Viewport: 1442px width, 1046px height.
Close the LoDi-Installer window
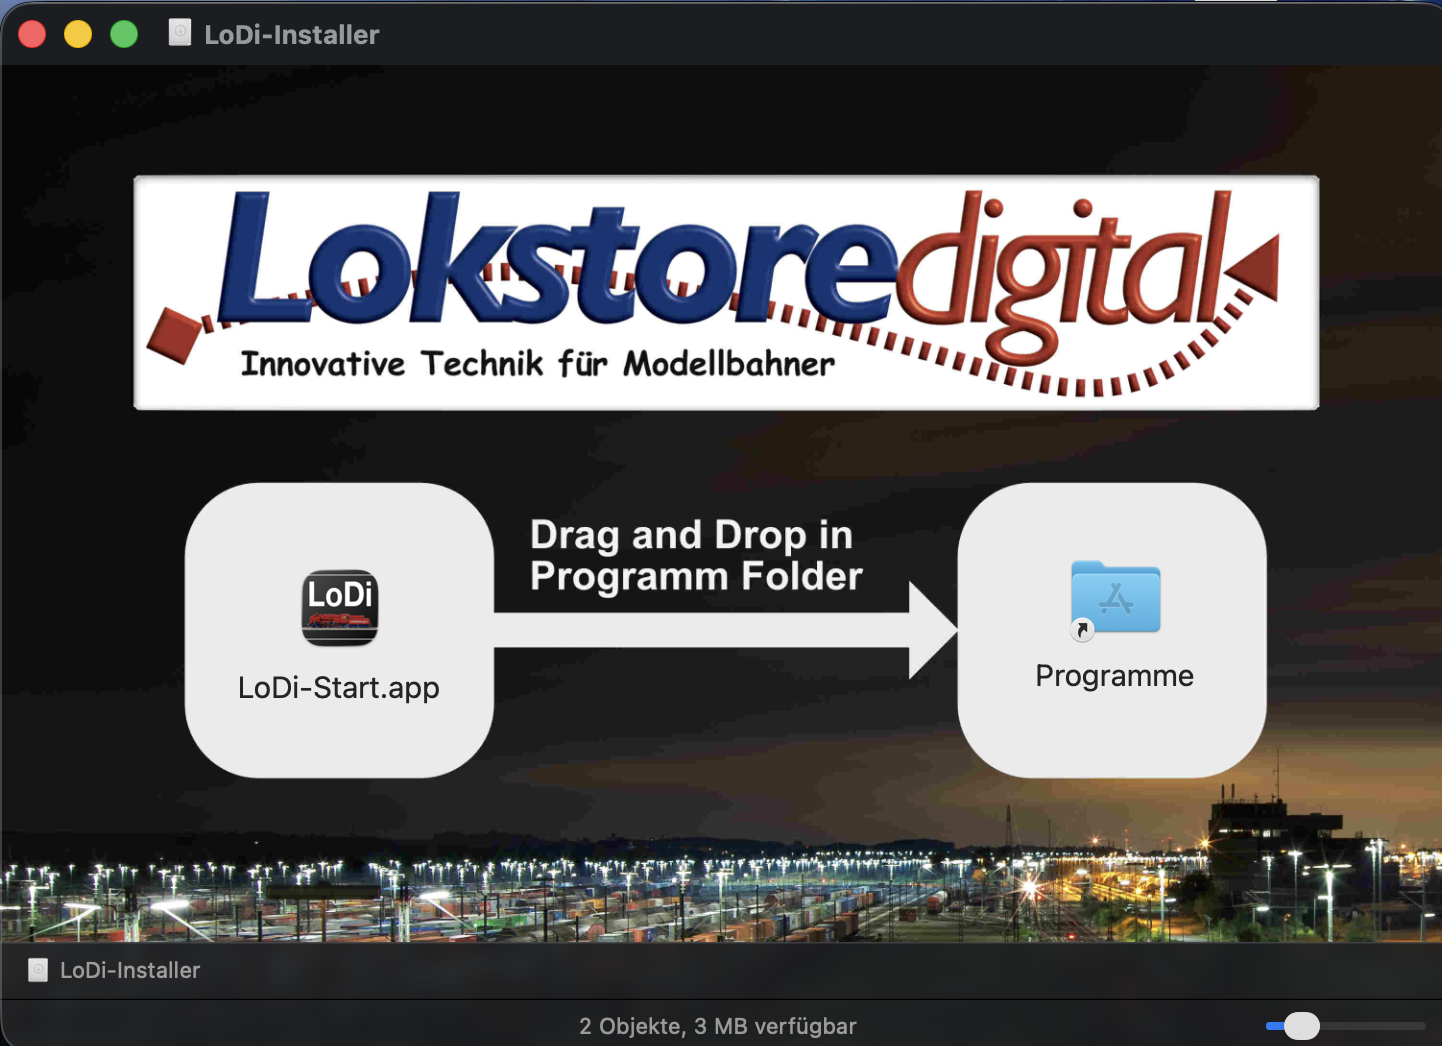[32, 34]
